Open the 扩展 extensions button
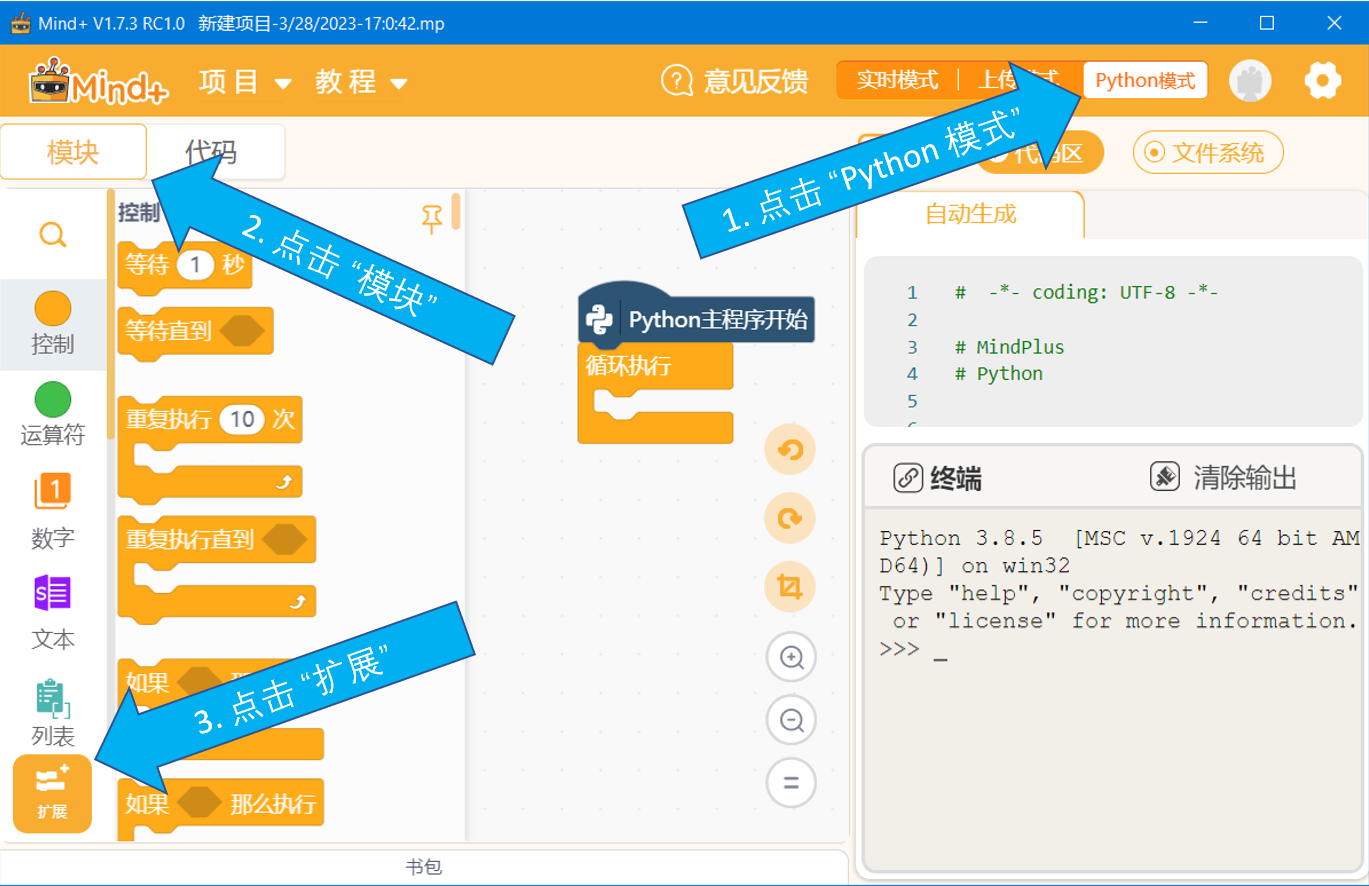1369x886 pixels. pos(53,794)
